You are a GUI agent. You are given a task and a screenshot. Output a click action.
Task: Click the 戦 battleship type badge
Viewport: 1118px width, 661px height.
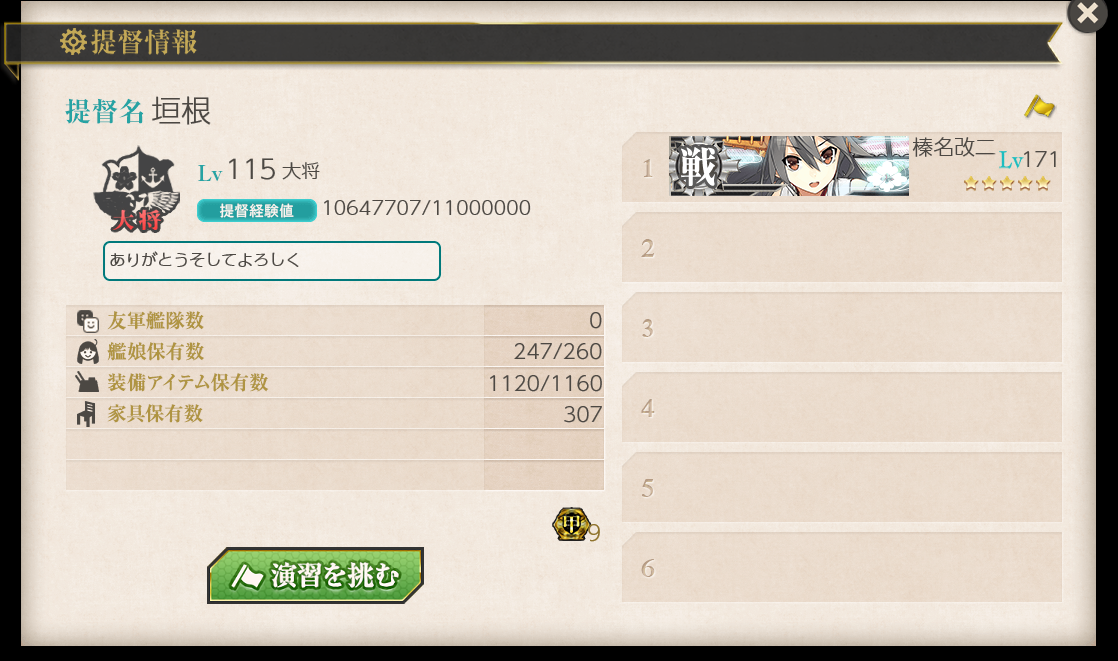coord(697,166)
